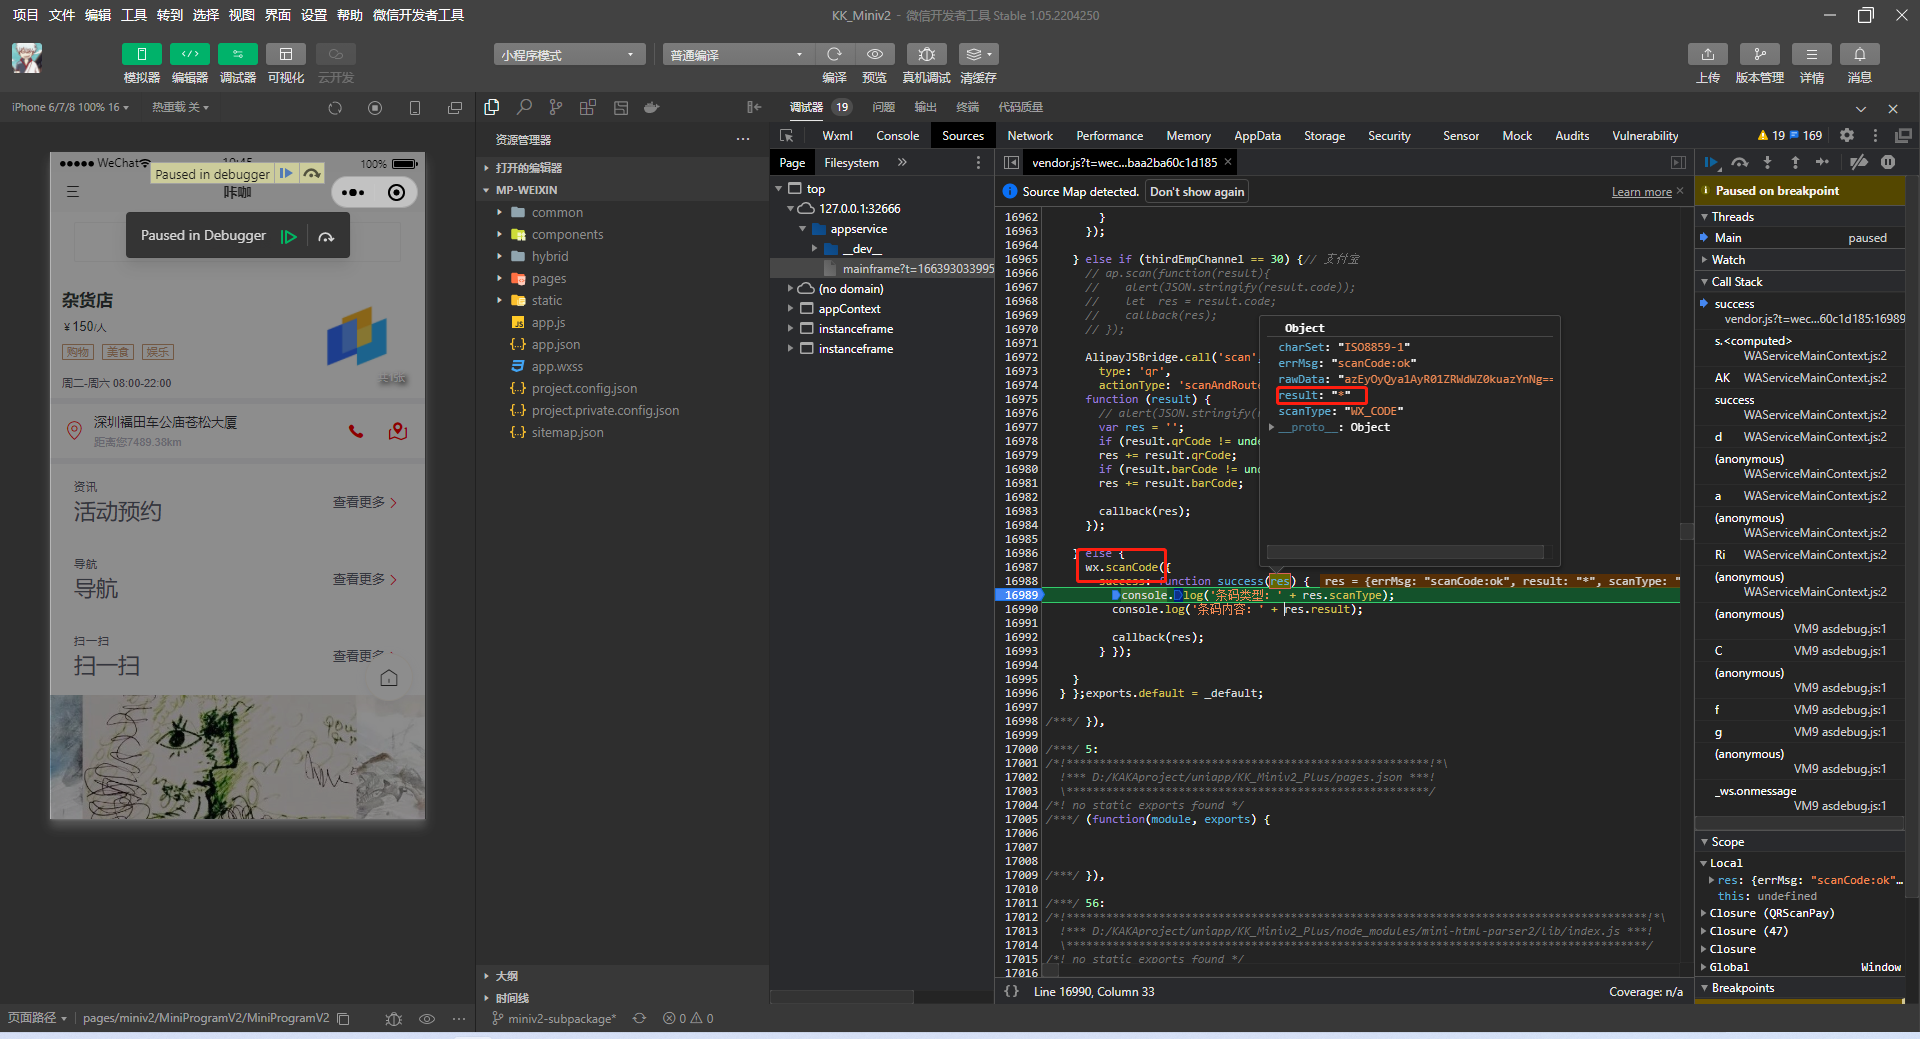Open search icon in editor sidebar
This screenshot has width=1920, height=1039.
pyautogui.click(x=524, y=107)
